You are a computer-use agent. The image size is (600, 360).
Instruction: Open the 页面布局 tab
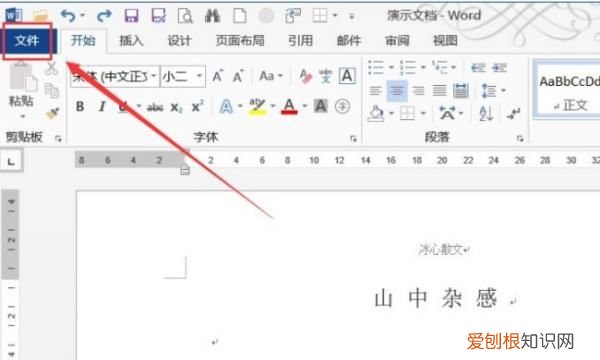point(240,41)
